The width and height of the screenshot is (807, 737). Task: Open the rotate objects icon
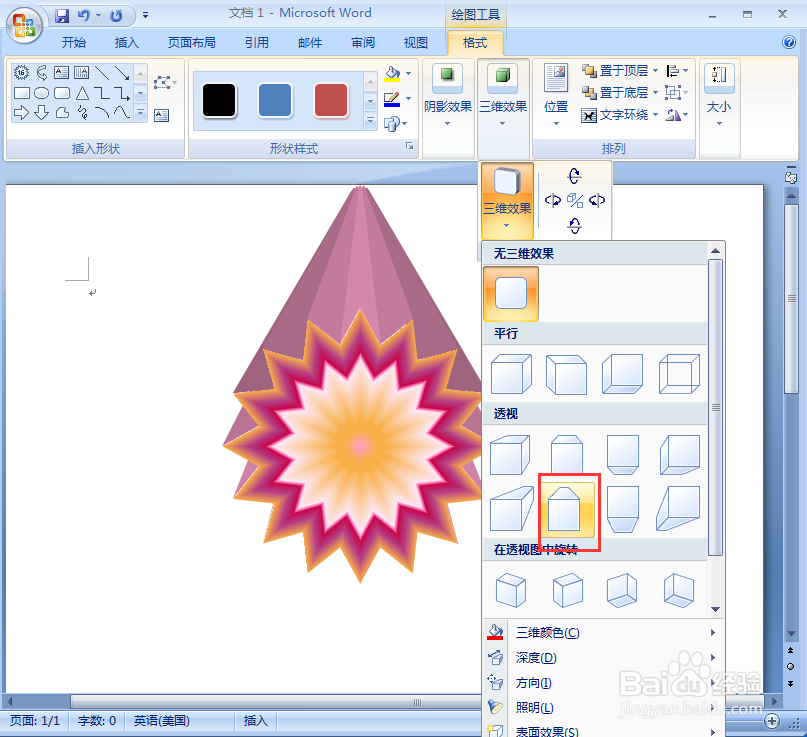(x=676, y=115)
